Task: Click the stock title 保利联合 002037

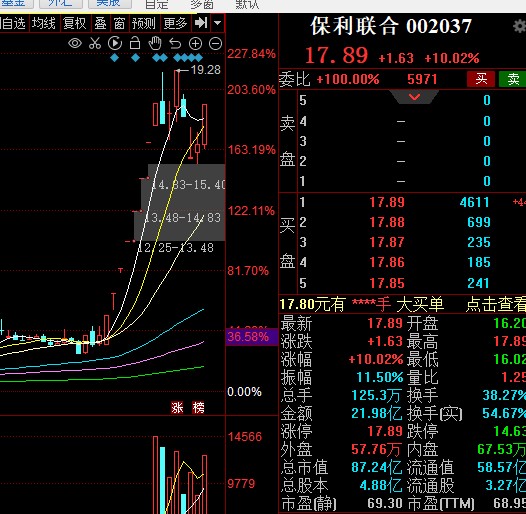Action: tap(391, 26)
